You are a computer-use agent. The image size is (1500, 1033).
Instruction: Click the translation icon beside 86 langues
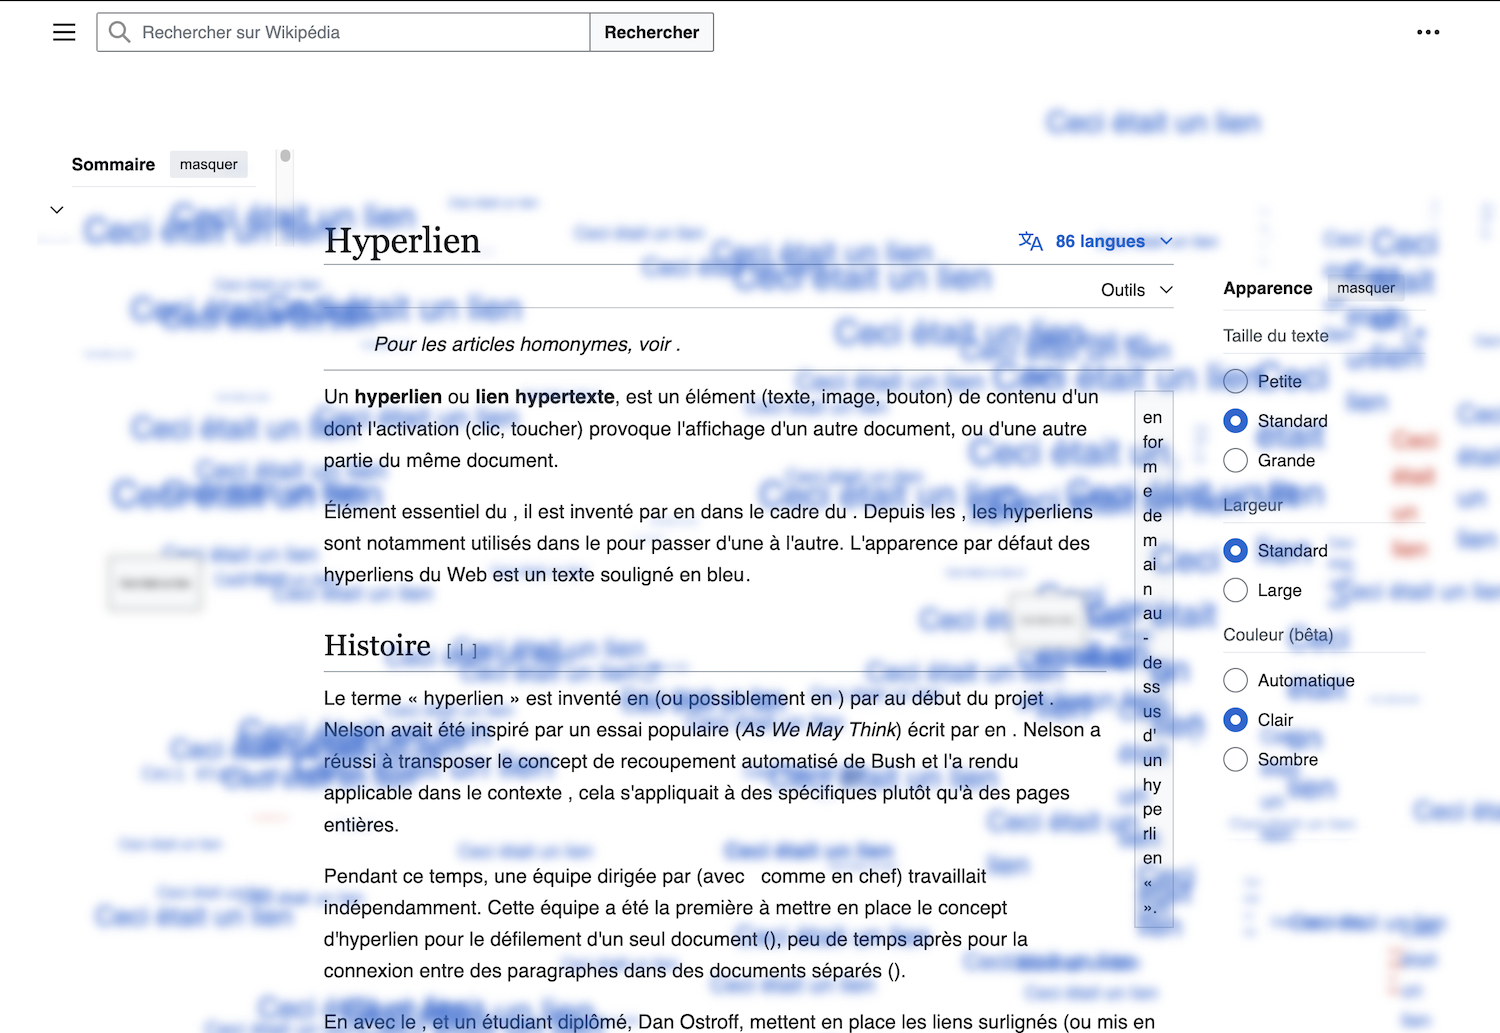coord(1030,241)
